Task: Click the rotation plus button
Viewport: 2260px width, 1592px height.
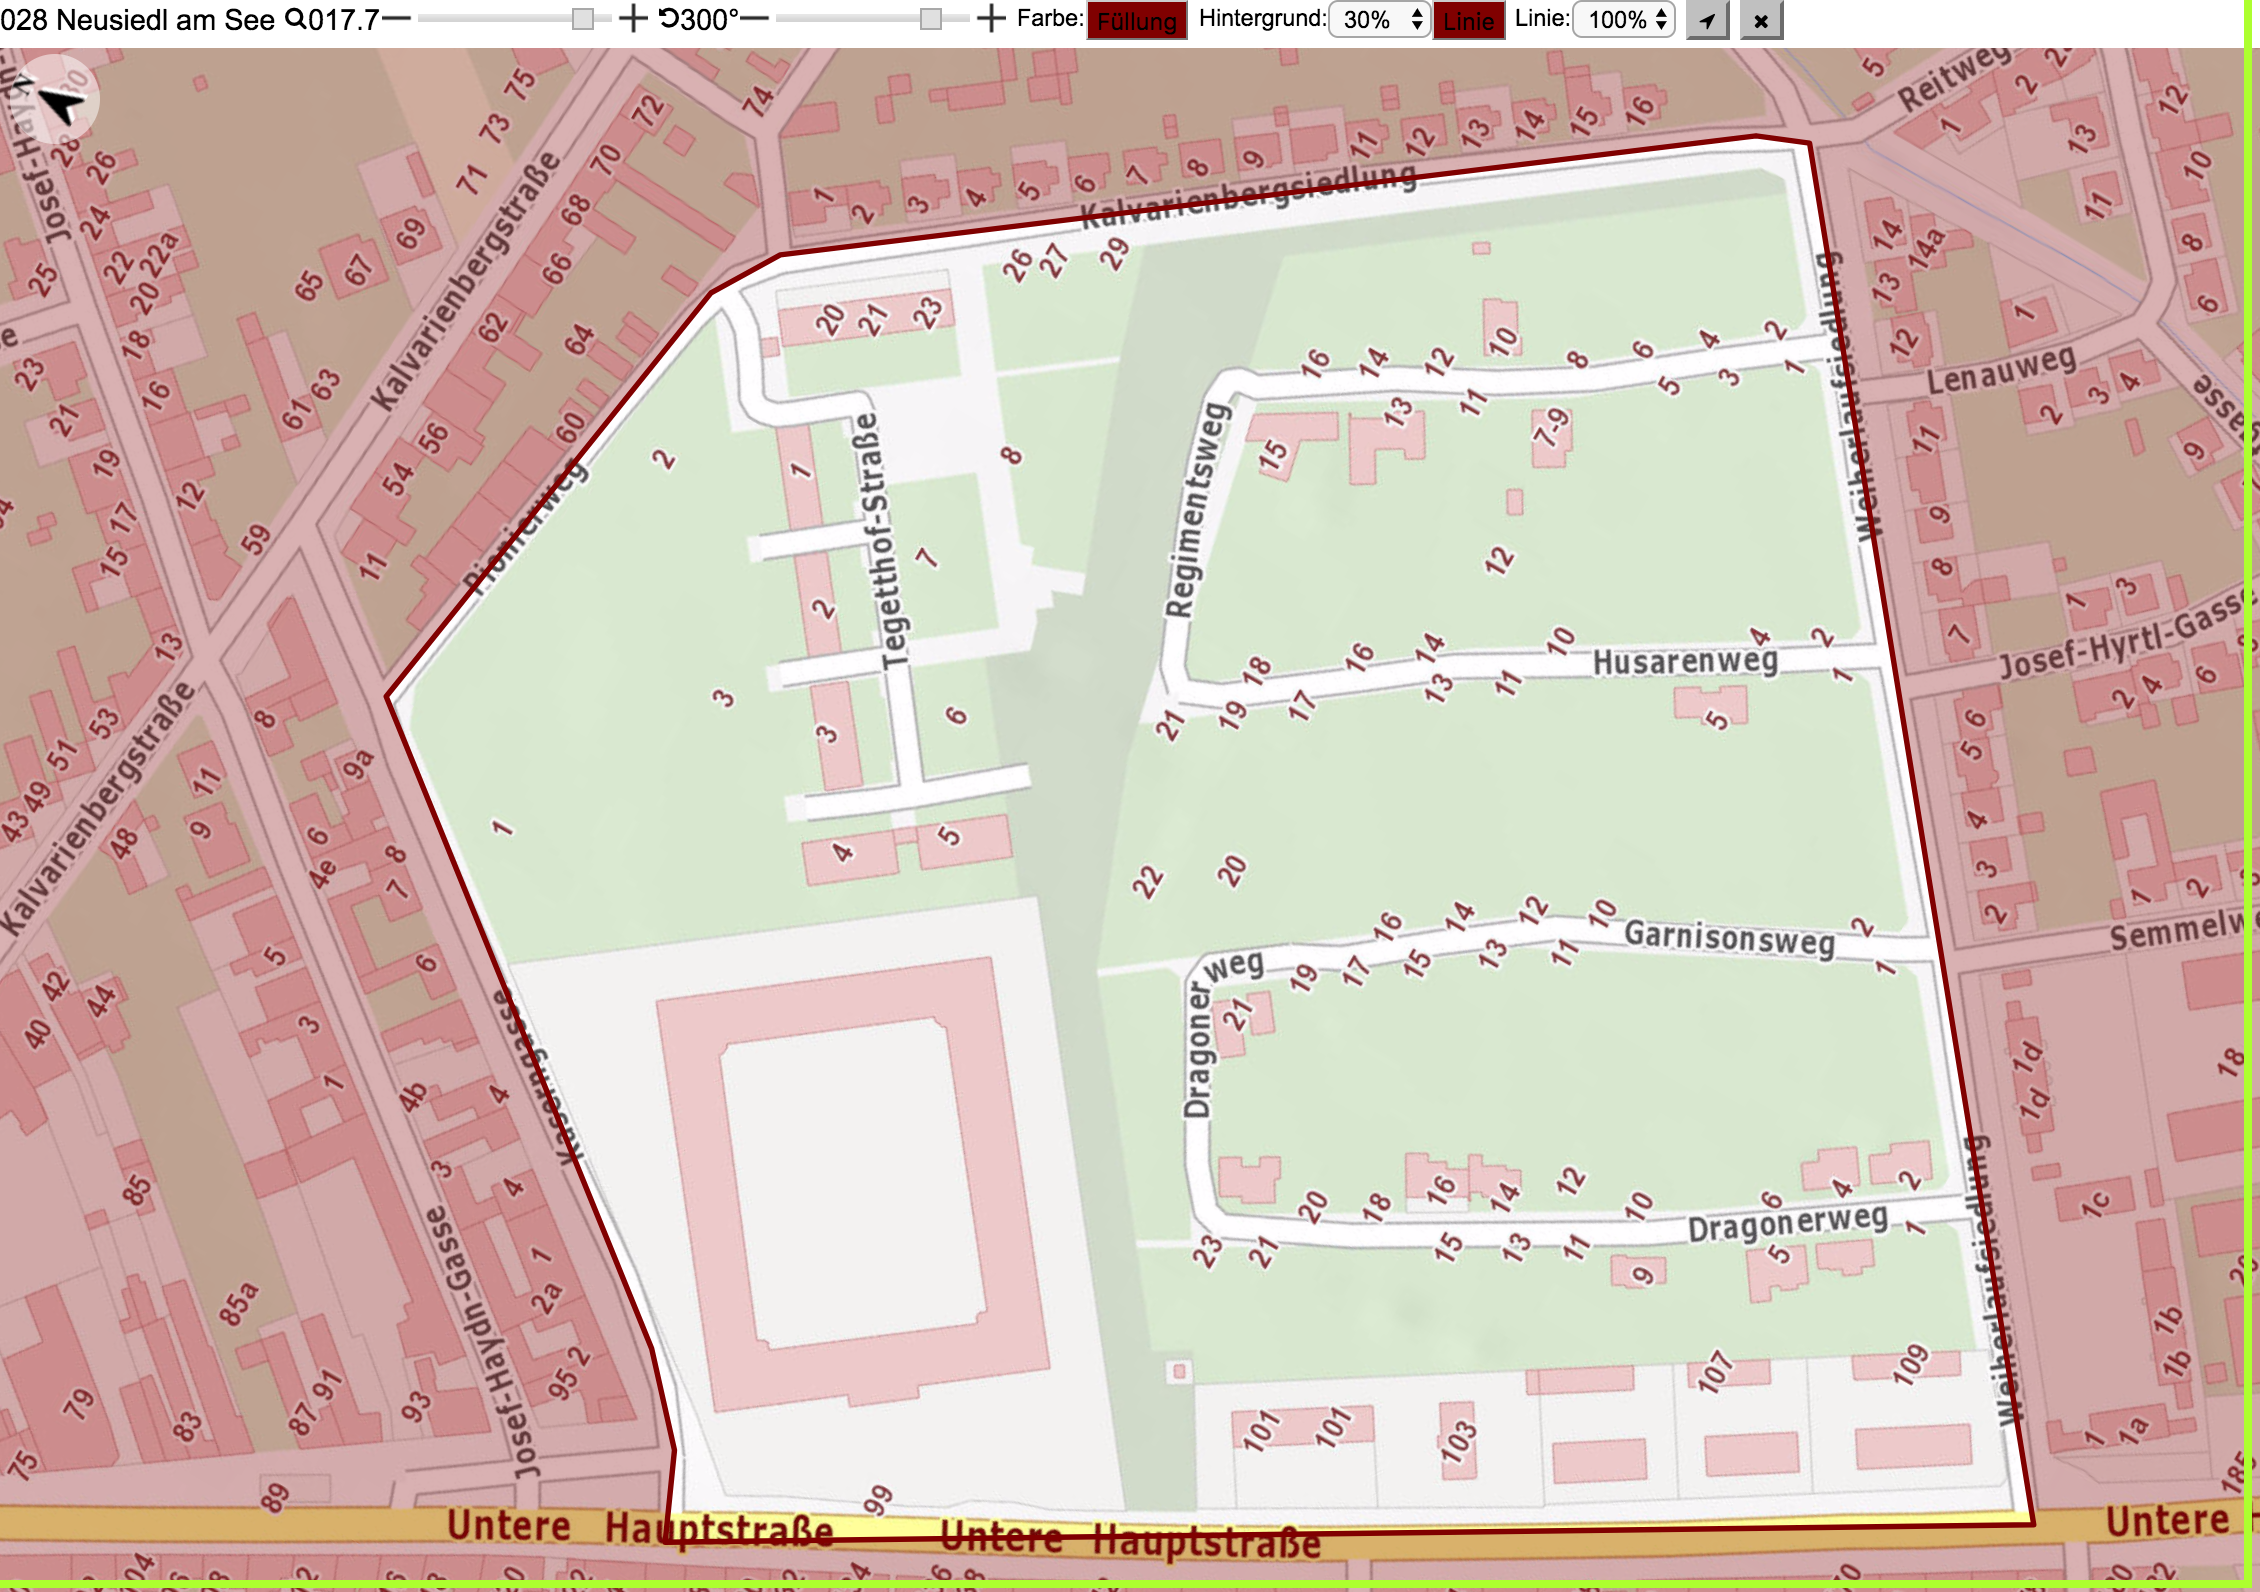Action: point(990,19)
